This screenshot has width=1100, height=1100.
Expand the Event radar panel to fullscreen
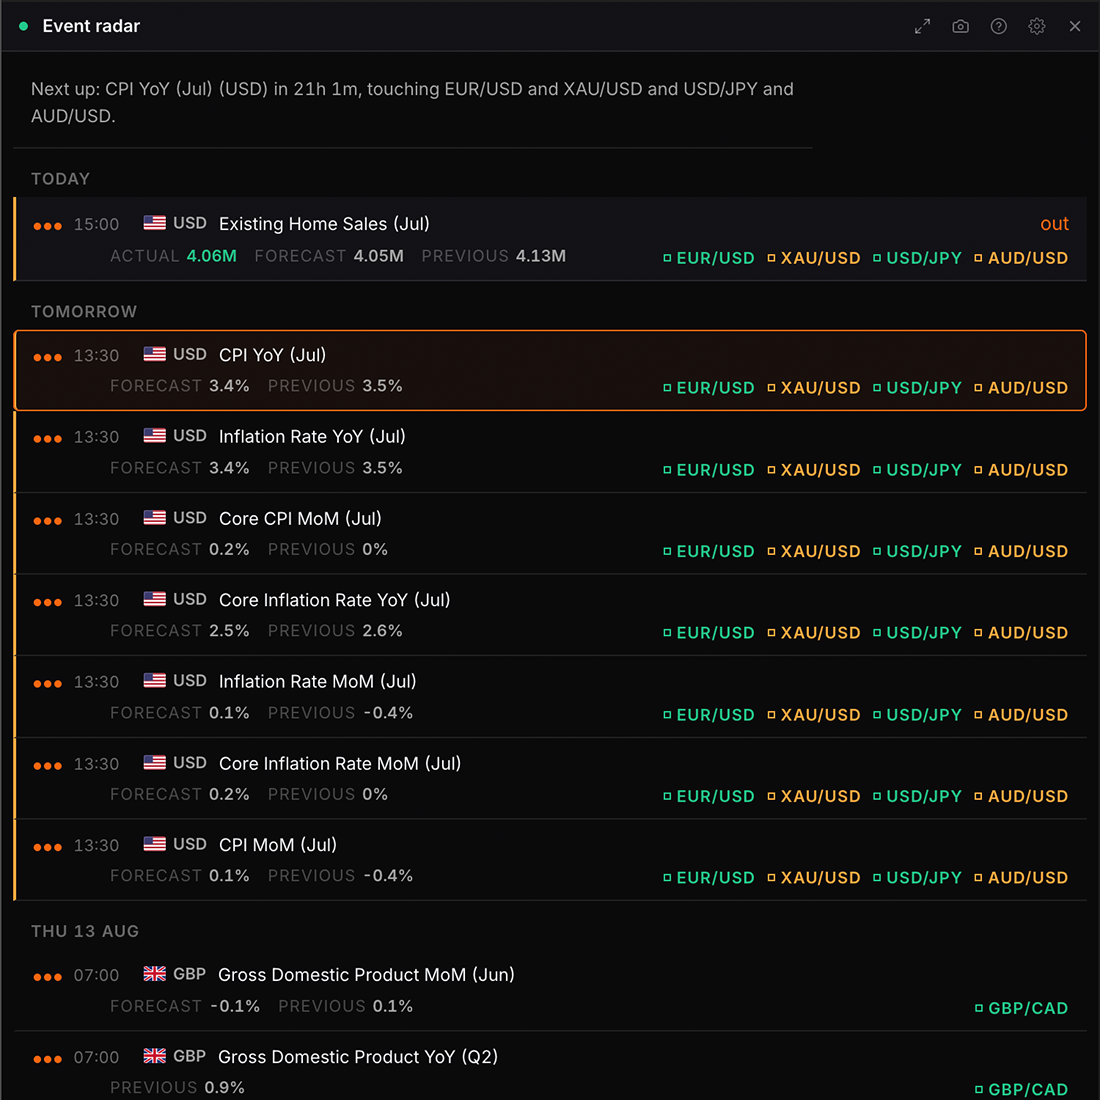pos(922,27)
